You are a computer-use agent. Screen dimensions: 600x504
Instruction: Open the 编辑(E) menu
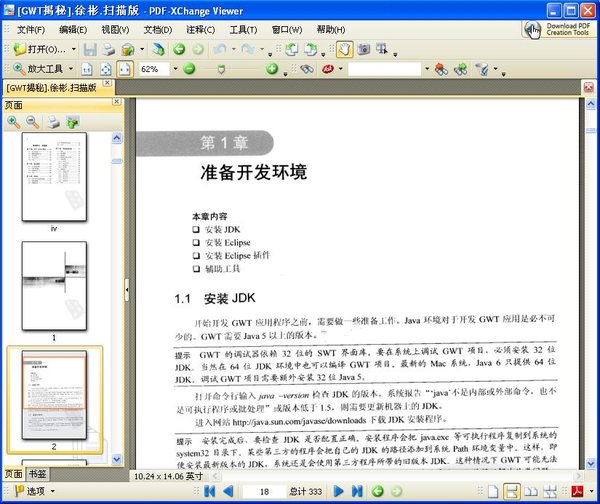pyautogui.click(x=73, y=29)
